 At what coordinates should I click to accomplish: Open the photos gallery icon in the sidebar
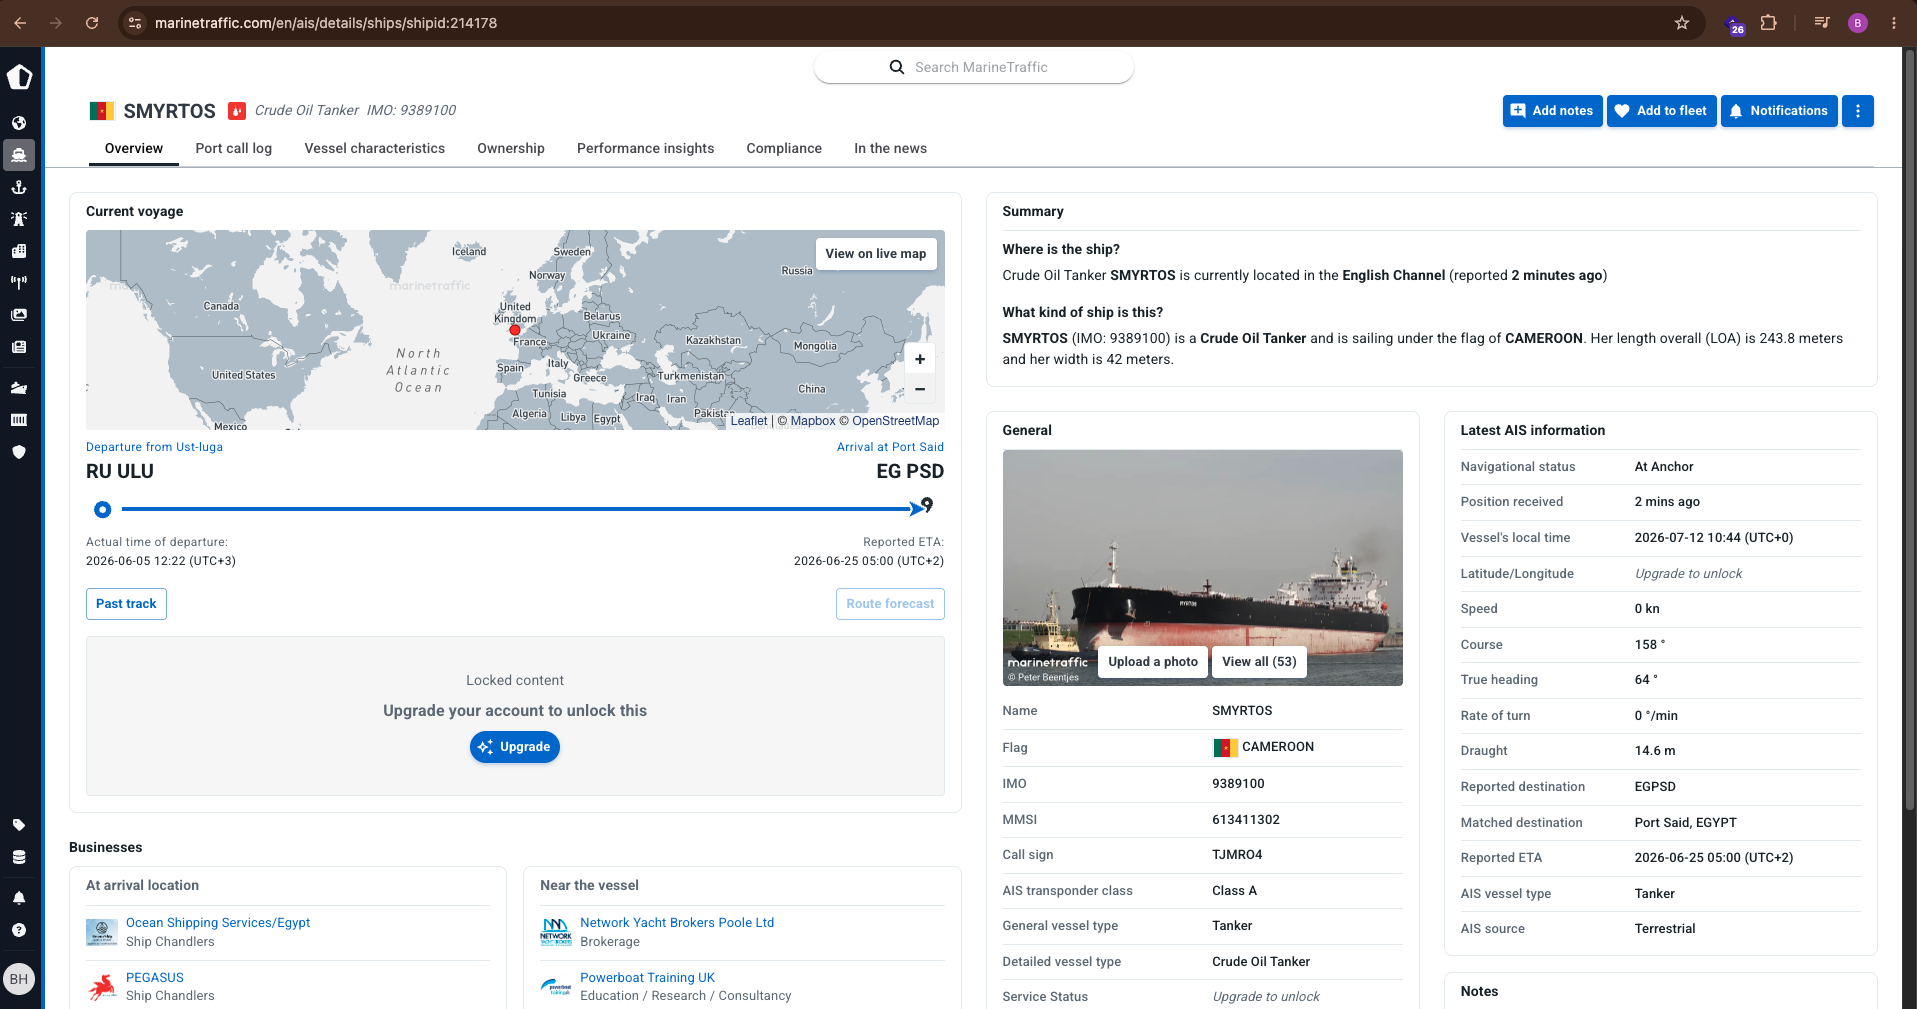tap(19, 315)
